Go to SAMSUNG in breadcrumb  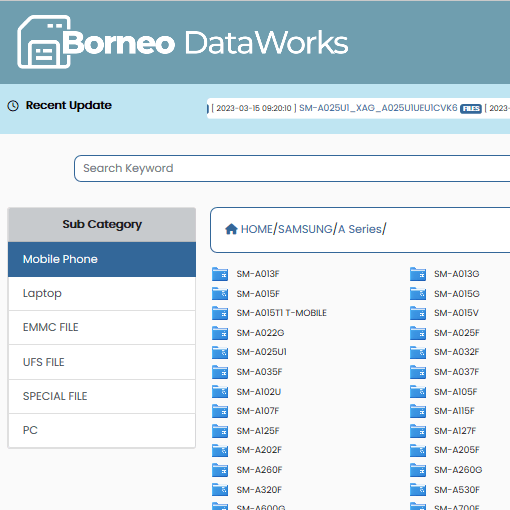coord(305,229)
